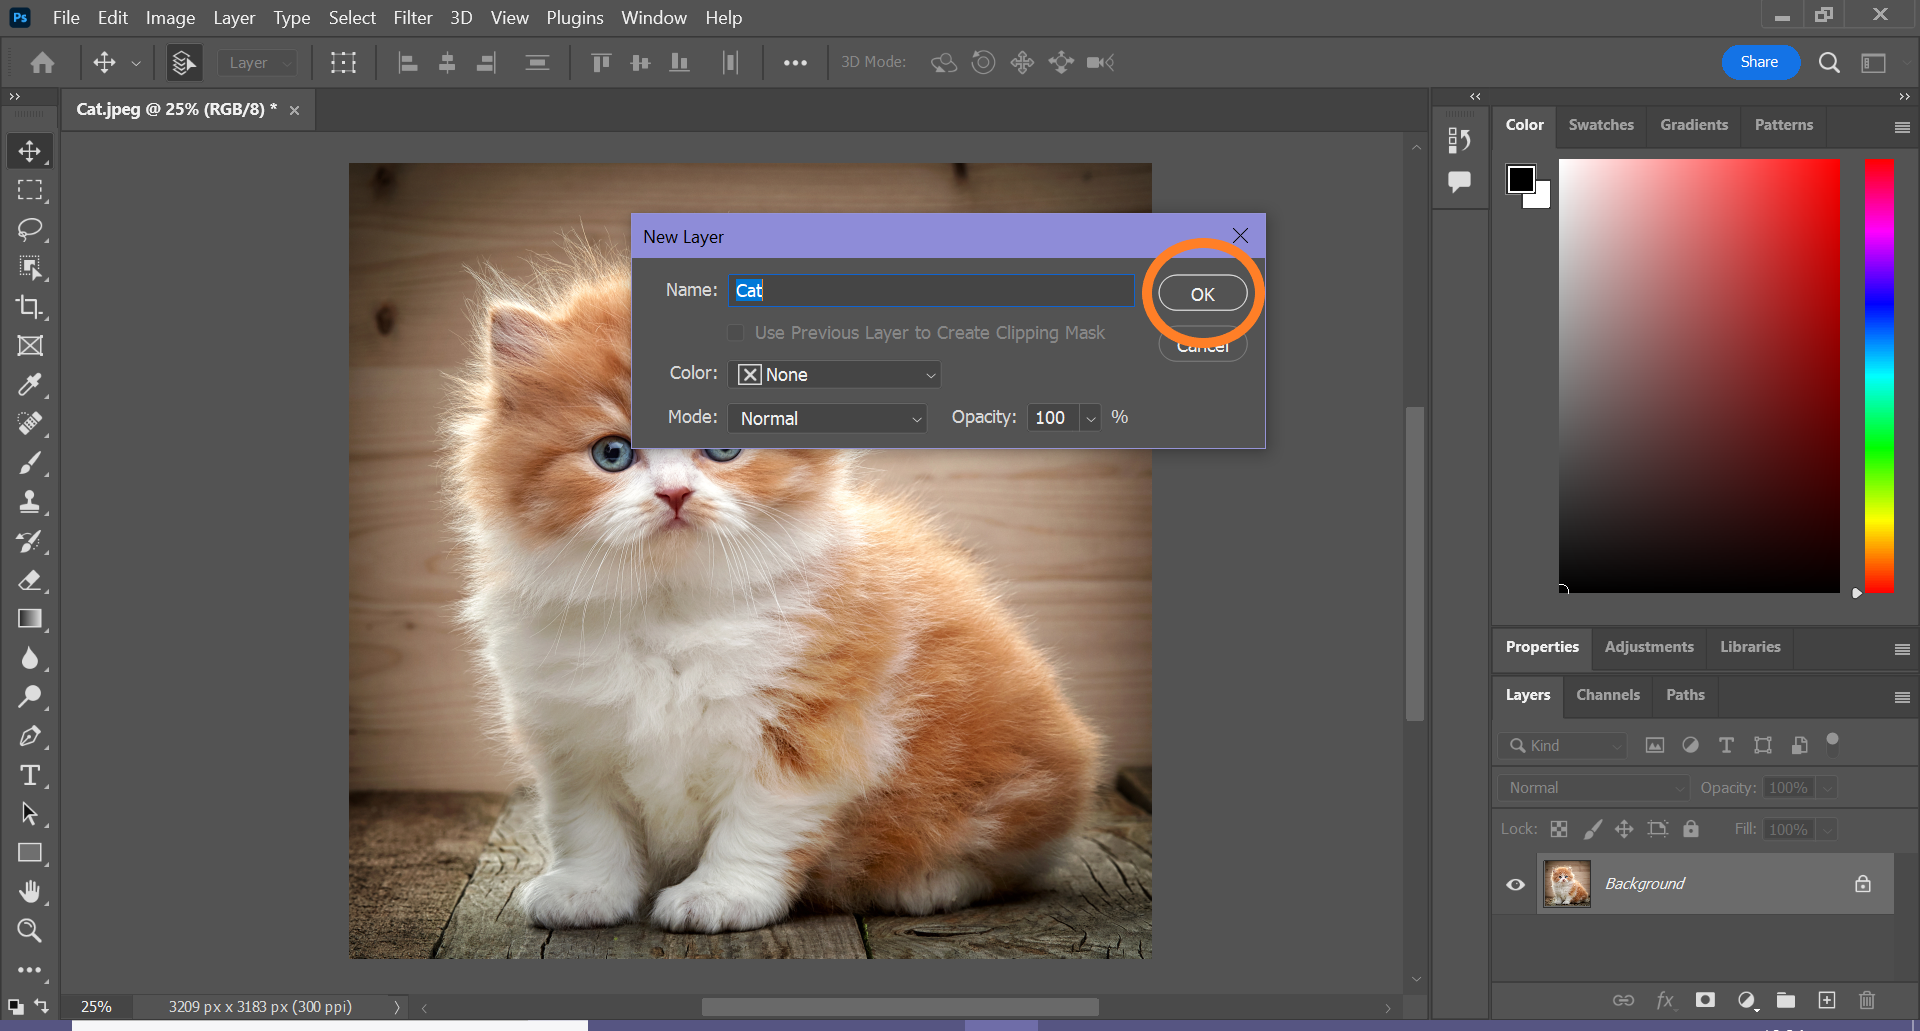Select the Eyedropper tool
The height and width of the screenshot is (1031, 1920).
tap(29, 385)
